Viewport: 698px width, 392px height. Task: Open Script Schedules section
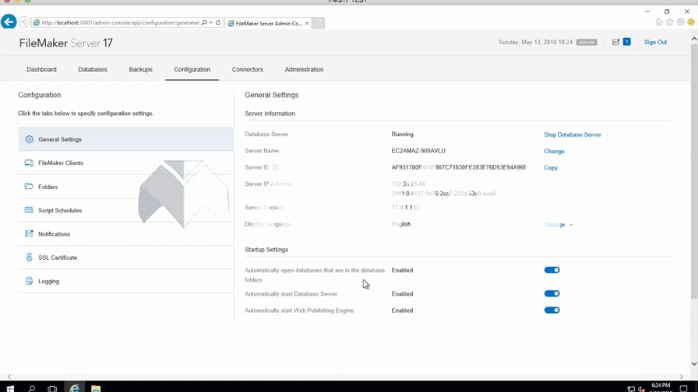tap(126, 210)
